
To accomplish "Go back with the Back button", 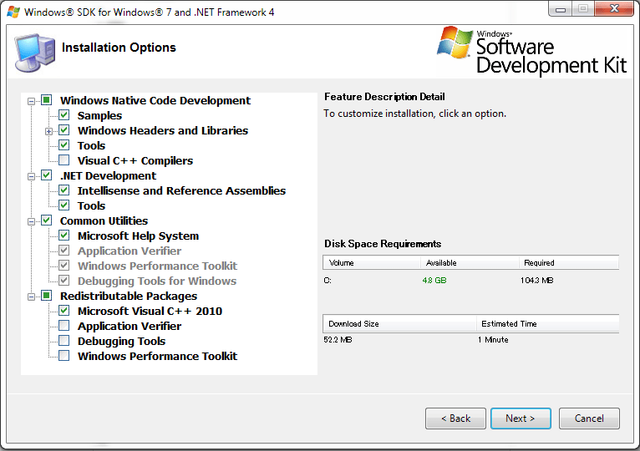I will 456,418.
